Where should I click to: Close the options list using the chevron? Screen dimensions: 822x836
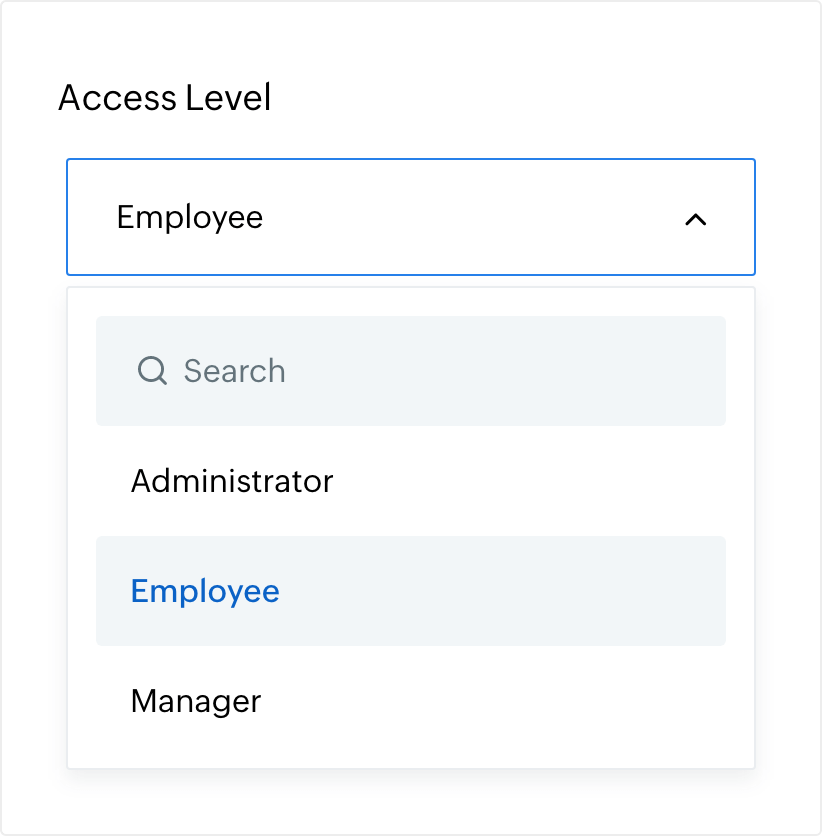(695, 219)
